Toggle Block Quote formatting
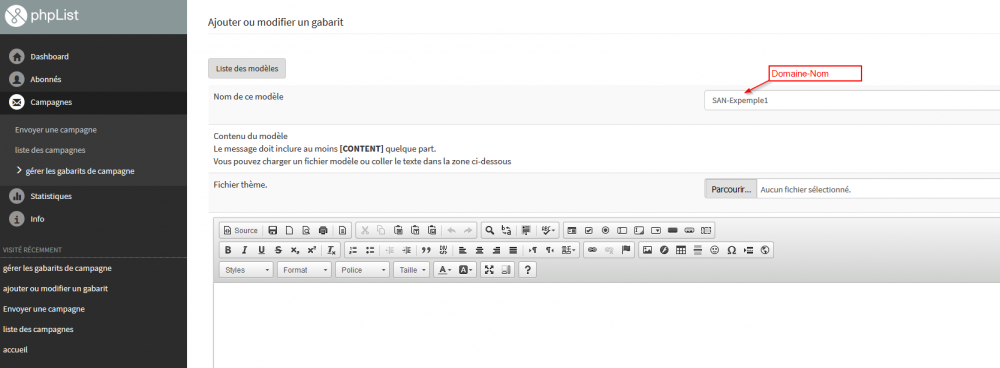Screen dimensions: 1000x368 pos(426,250)
